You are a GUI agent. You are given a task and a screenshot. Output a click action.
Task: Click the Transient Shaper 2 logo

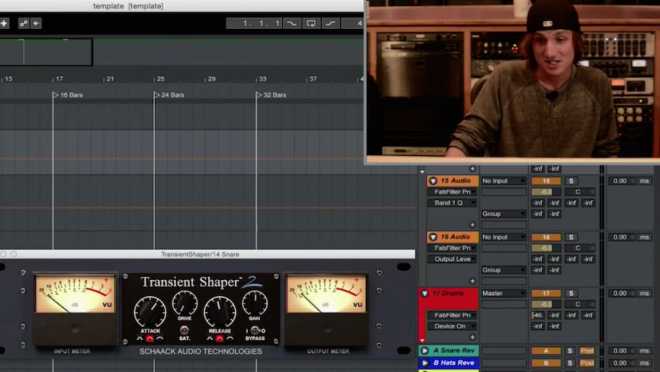pos(201,282)
